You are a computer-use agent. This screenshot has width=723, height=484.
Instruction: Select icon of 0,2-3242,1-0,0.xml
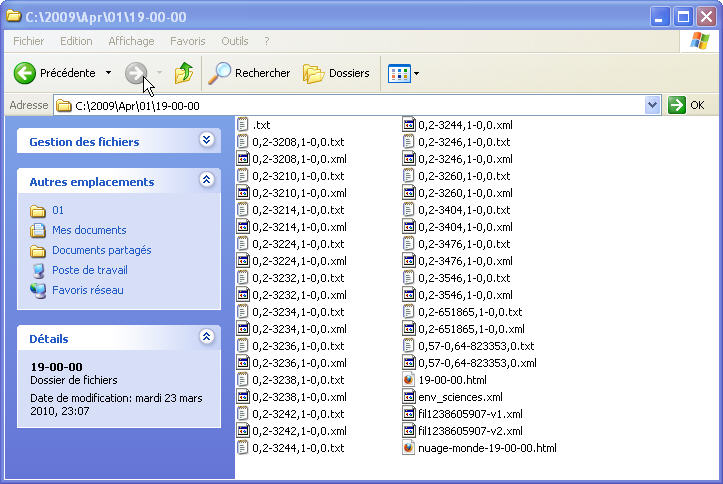click(243, 431)
